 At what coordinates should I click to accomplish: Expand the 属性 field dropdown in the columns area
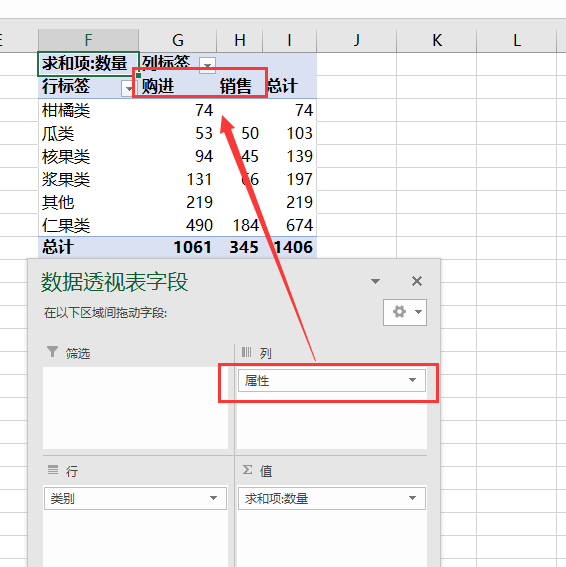[x=412, y=380]
